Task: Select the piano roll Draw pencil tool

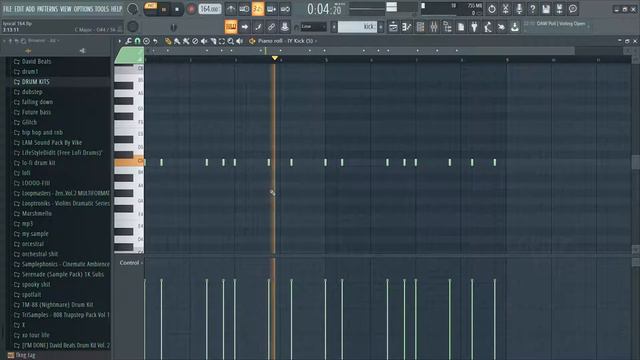Action: (x=168, y=41)
